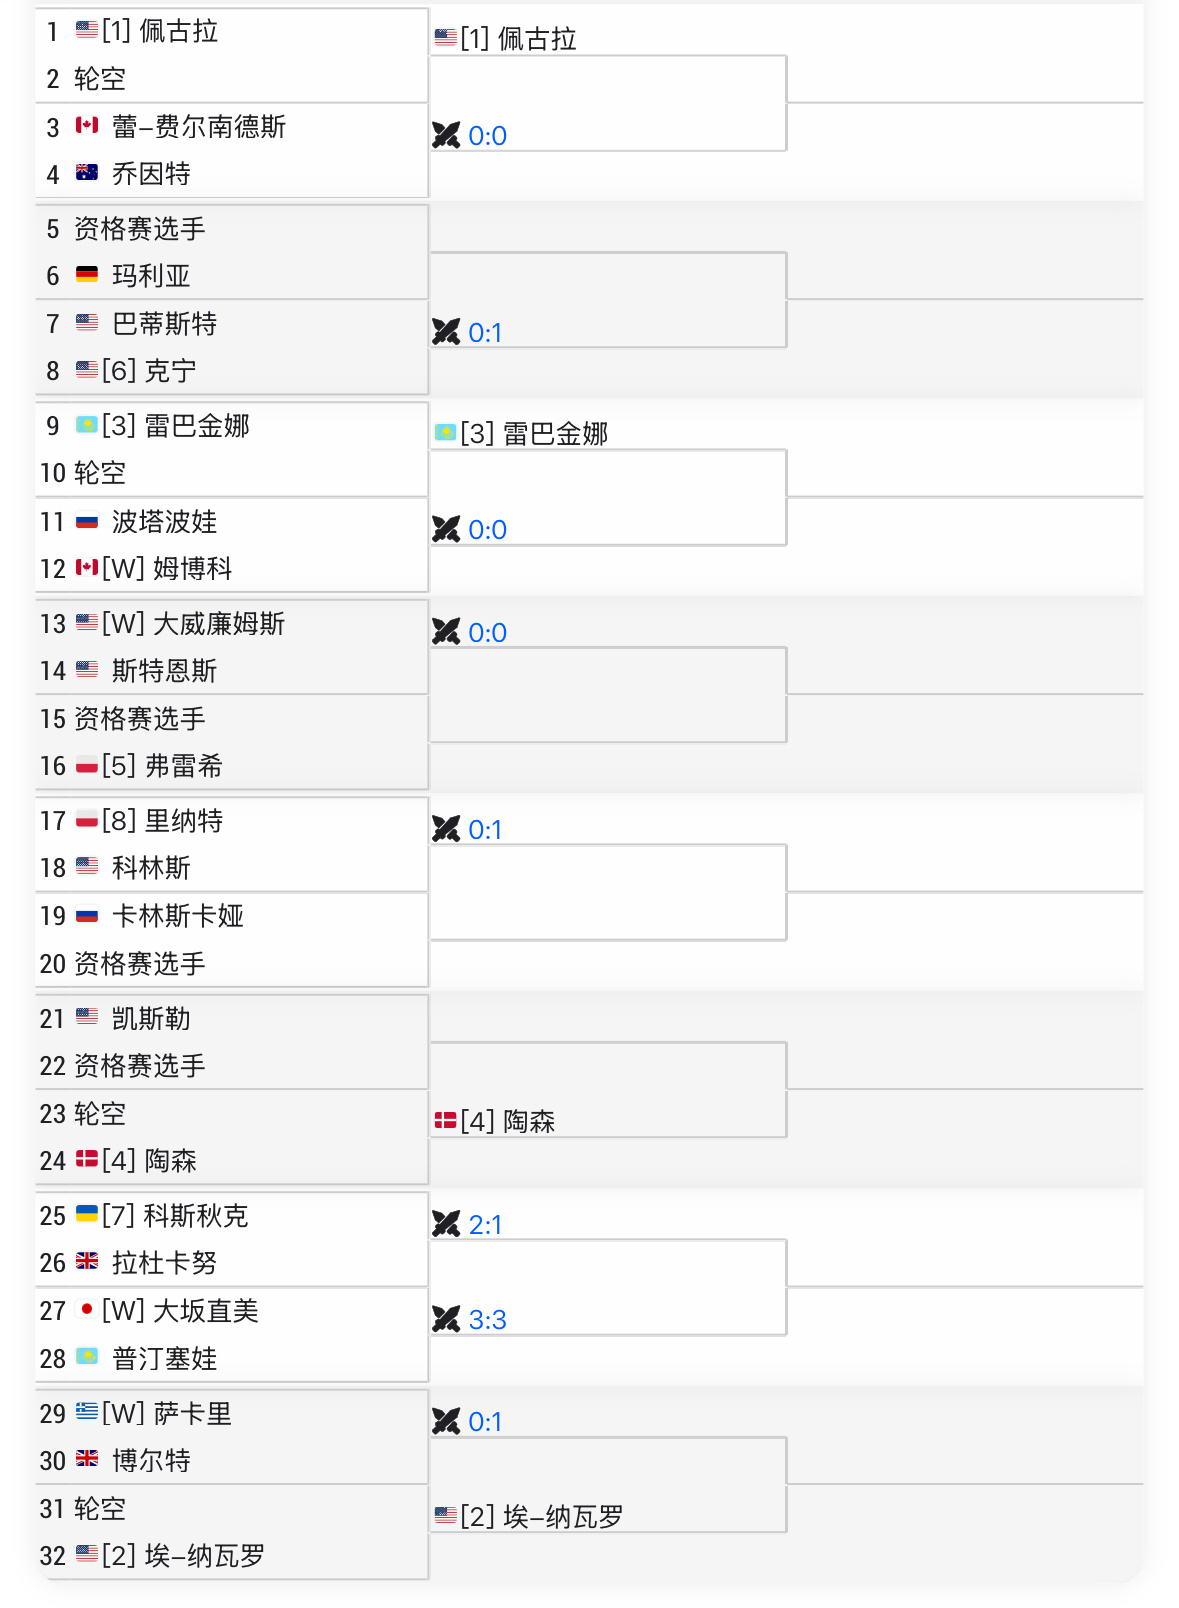Open the head-to-head icon next to 2:1
This screenshot has width=1179, height=1608.
pyautogui.click(x=446, y=1224)
